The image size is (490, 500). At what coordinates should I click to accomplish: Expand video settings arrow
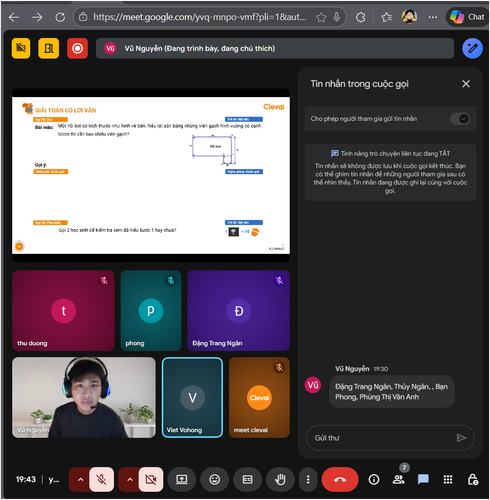click(x=130, y=479)
